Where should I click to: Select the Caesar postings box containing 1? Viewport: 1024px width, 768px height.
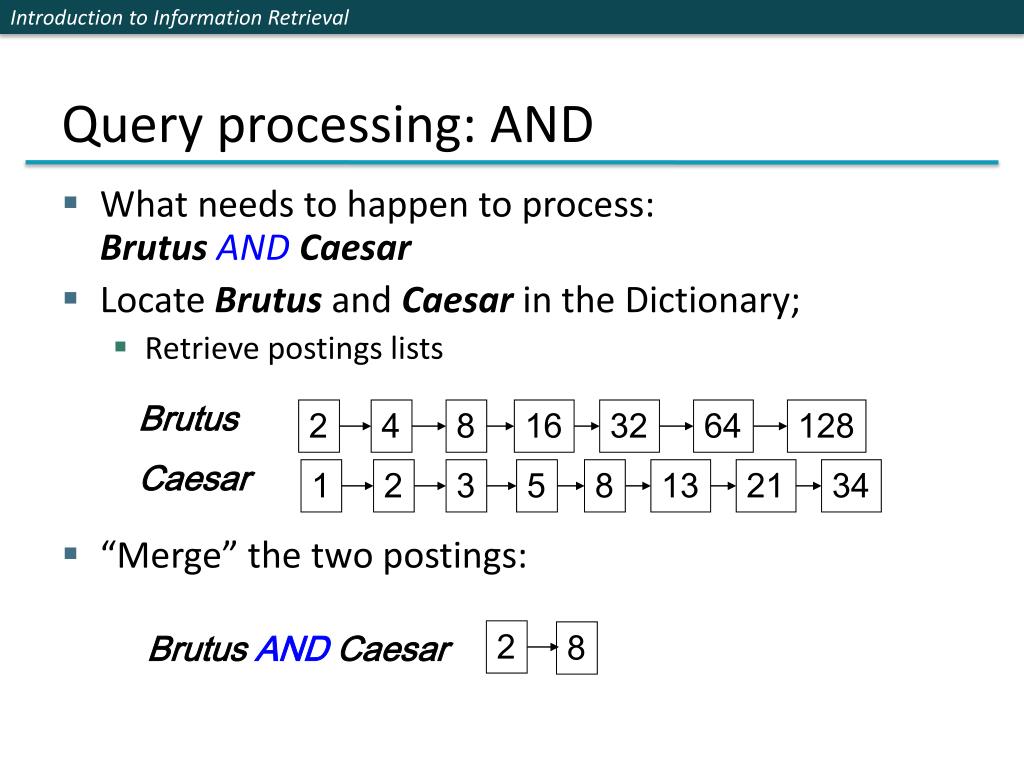click(x=321, y=485)
